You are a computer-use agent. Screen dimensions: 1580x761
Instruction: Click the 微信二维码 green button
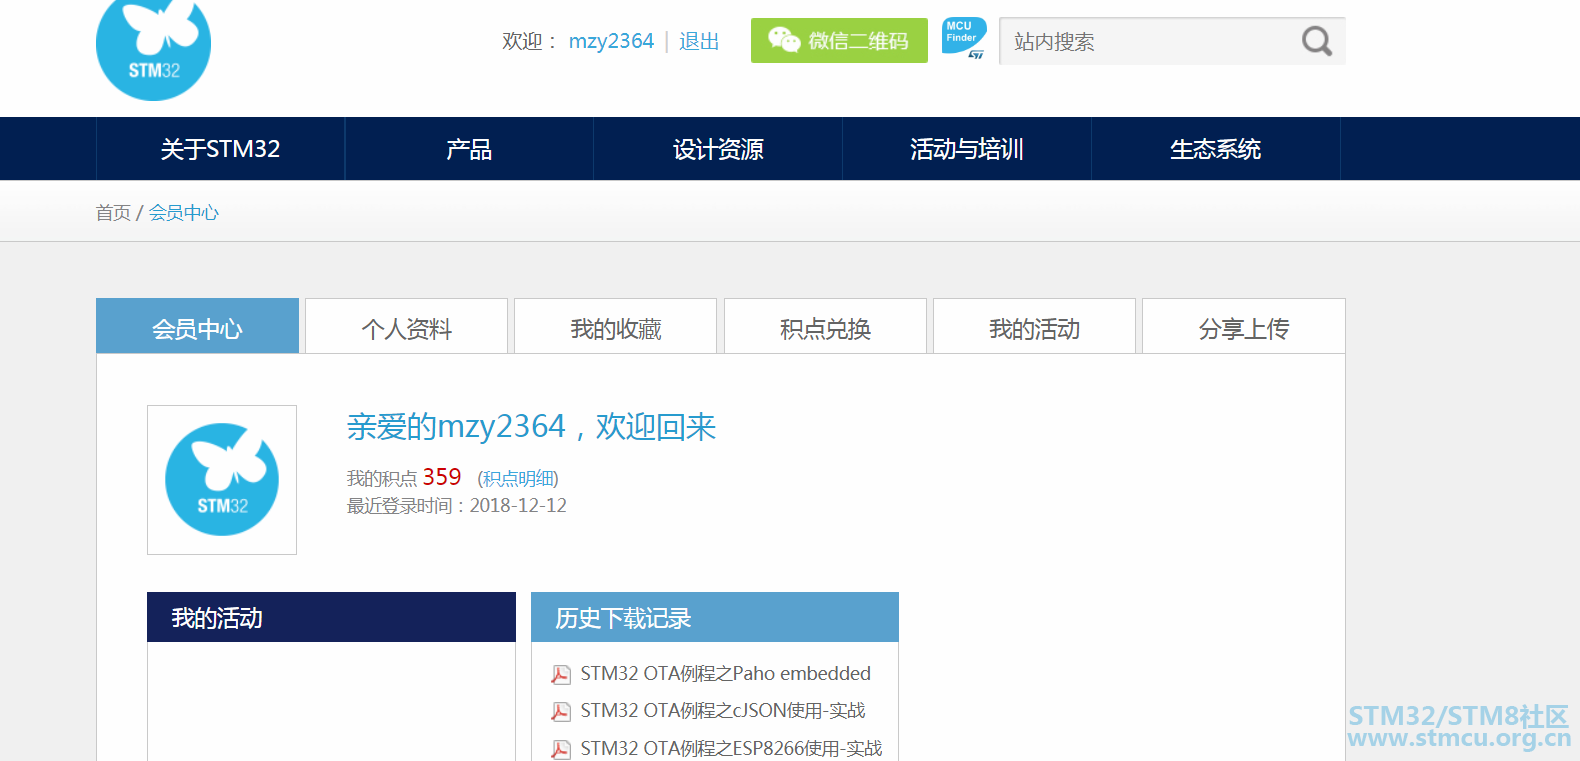[x=839, y=40]
